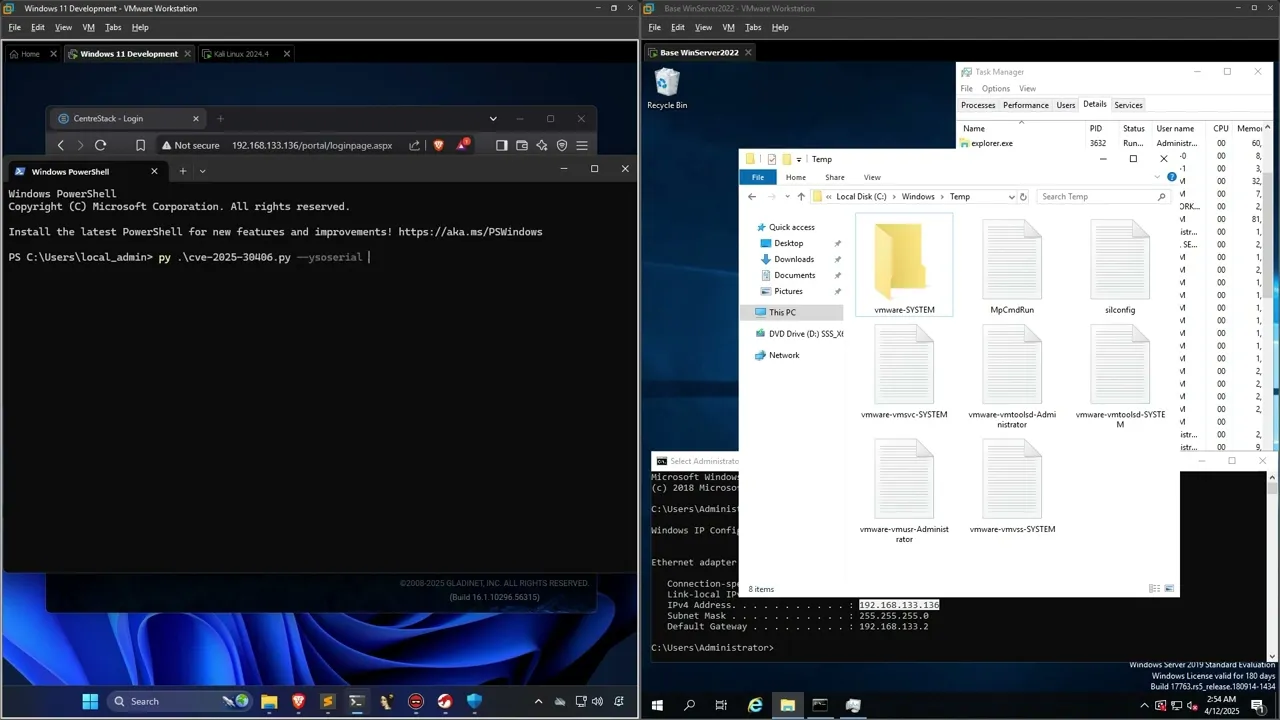Sort Task Manager by PID column

tap(1096, 128)
